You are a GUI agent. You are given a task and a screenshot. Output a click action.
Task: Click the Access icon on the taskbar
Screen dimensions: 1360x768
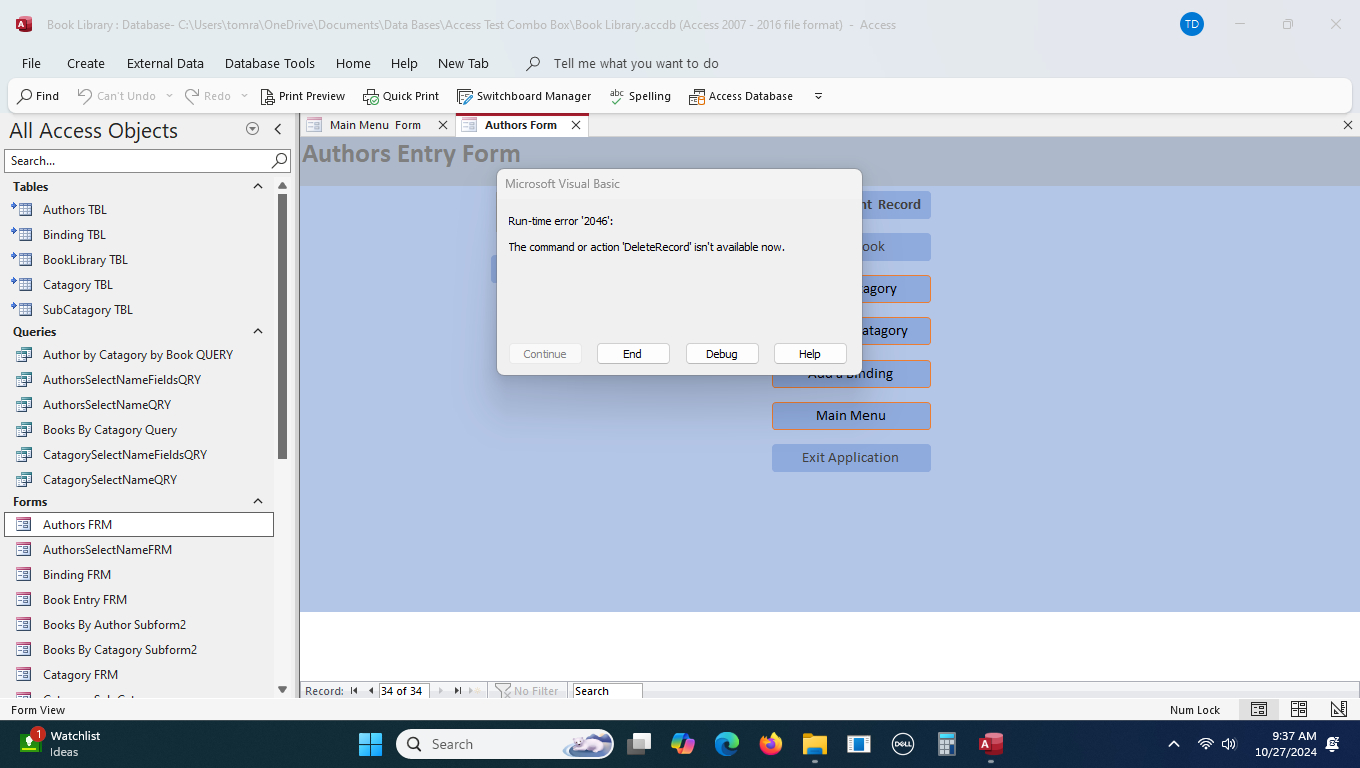coord(990,744)
